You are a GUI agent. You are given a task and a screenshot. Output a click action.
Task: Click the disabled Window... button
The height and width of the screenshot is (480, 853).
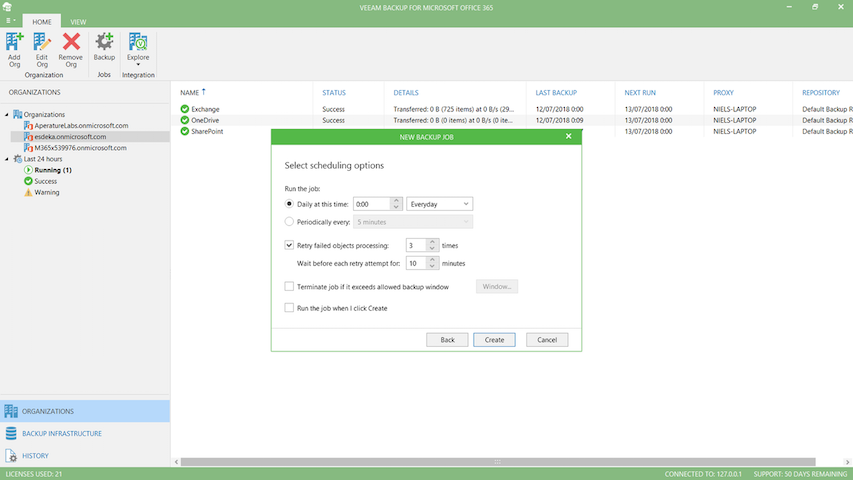coord(497,286)
